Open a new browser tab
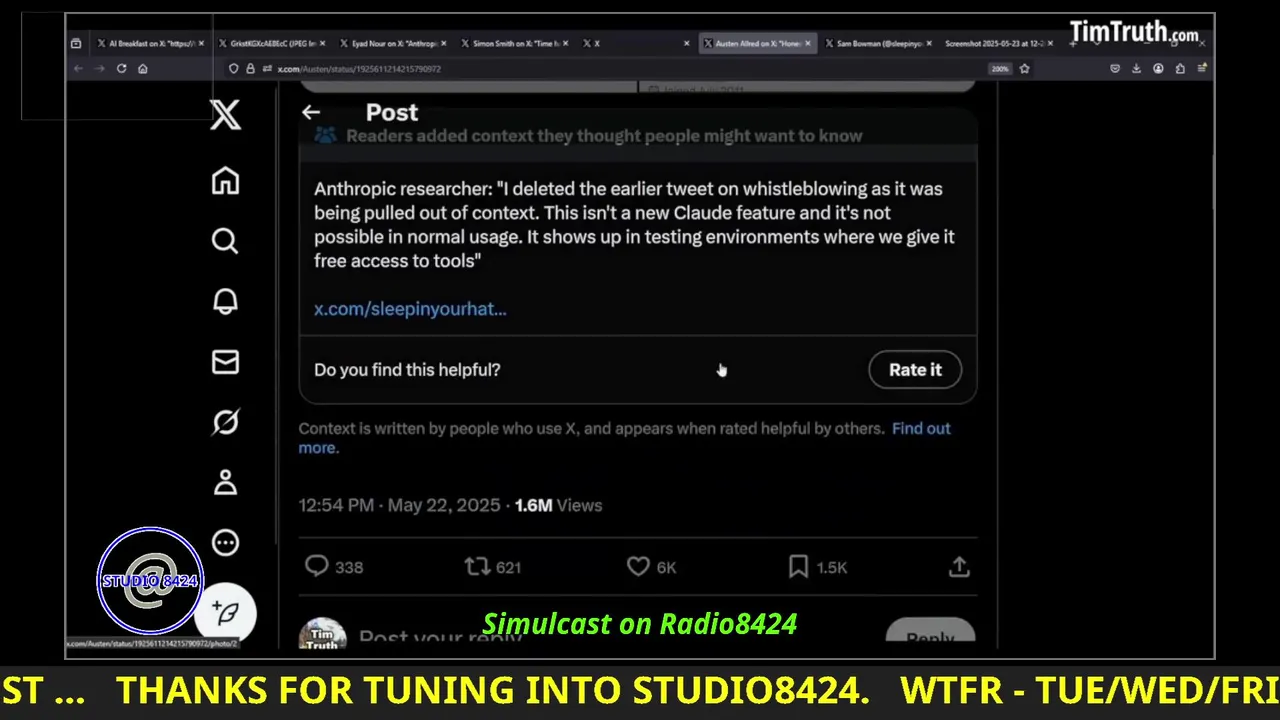Screen dimensions: 1280x720 click(1072, 44)
